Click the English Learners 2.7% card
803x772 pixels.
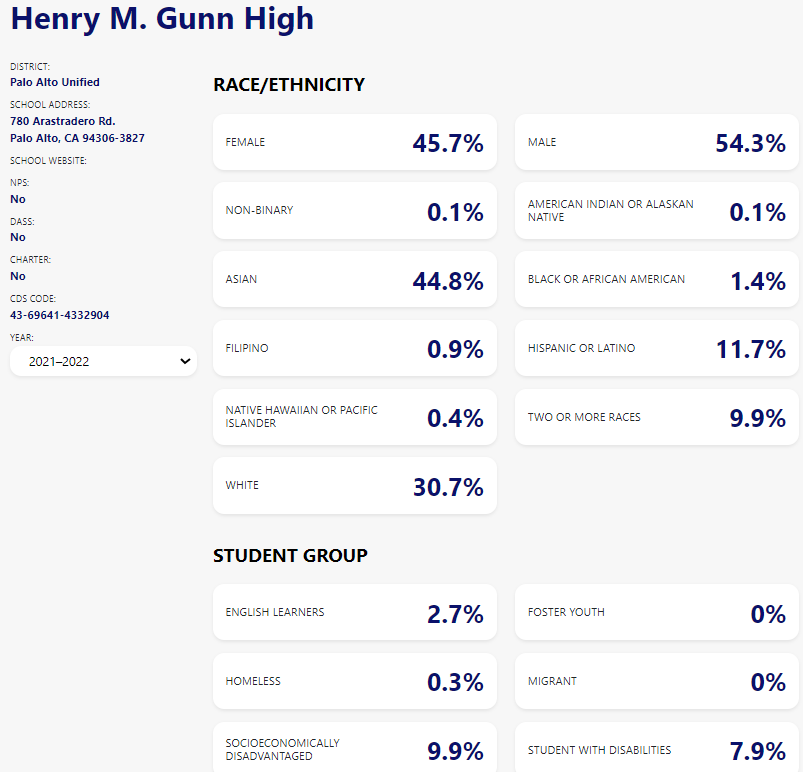354,612
